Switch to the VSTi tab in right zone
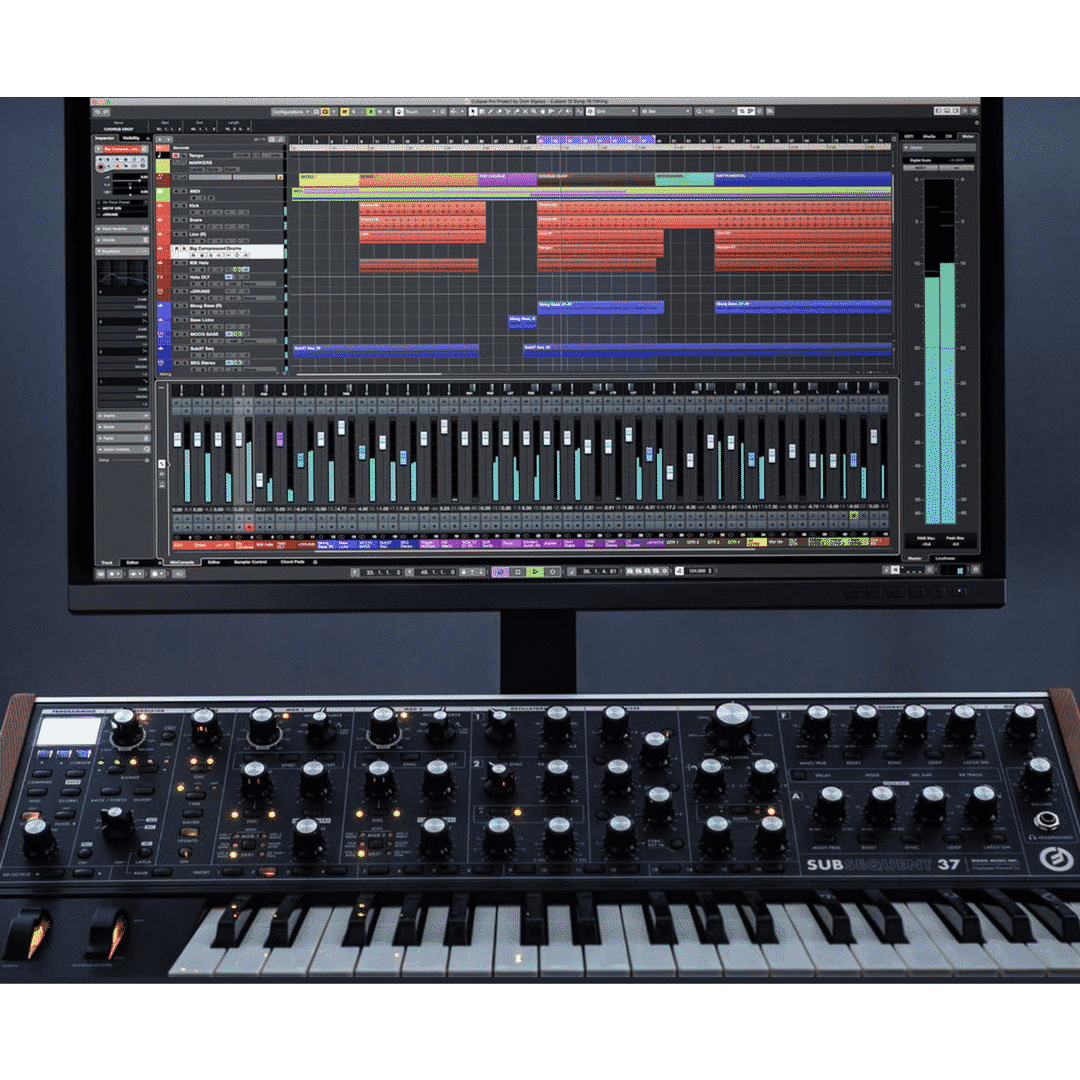Screen dimensions: 1080x1080 pos(908,136)
